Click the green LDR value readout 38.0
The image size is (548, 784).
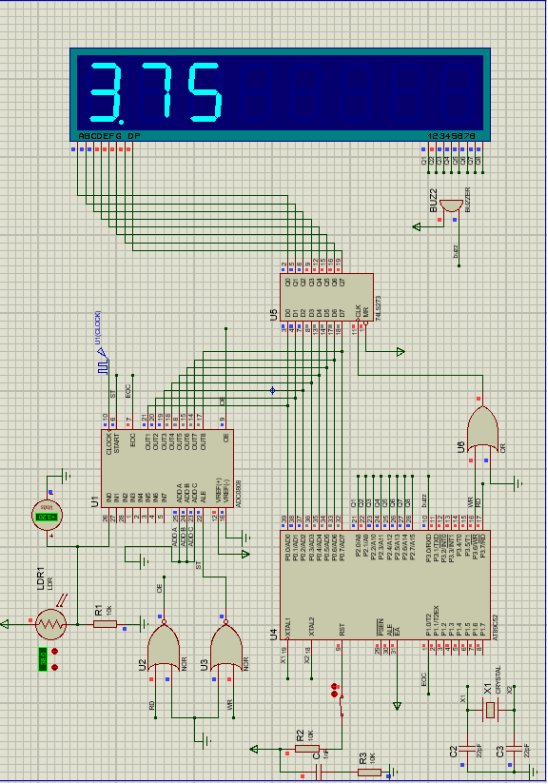tap(43, 659)
